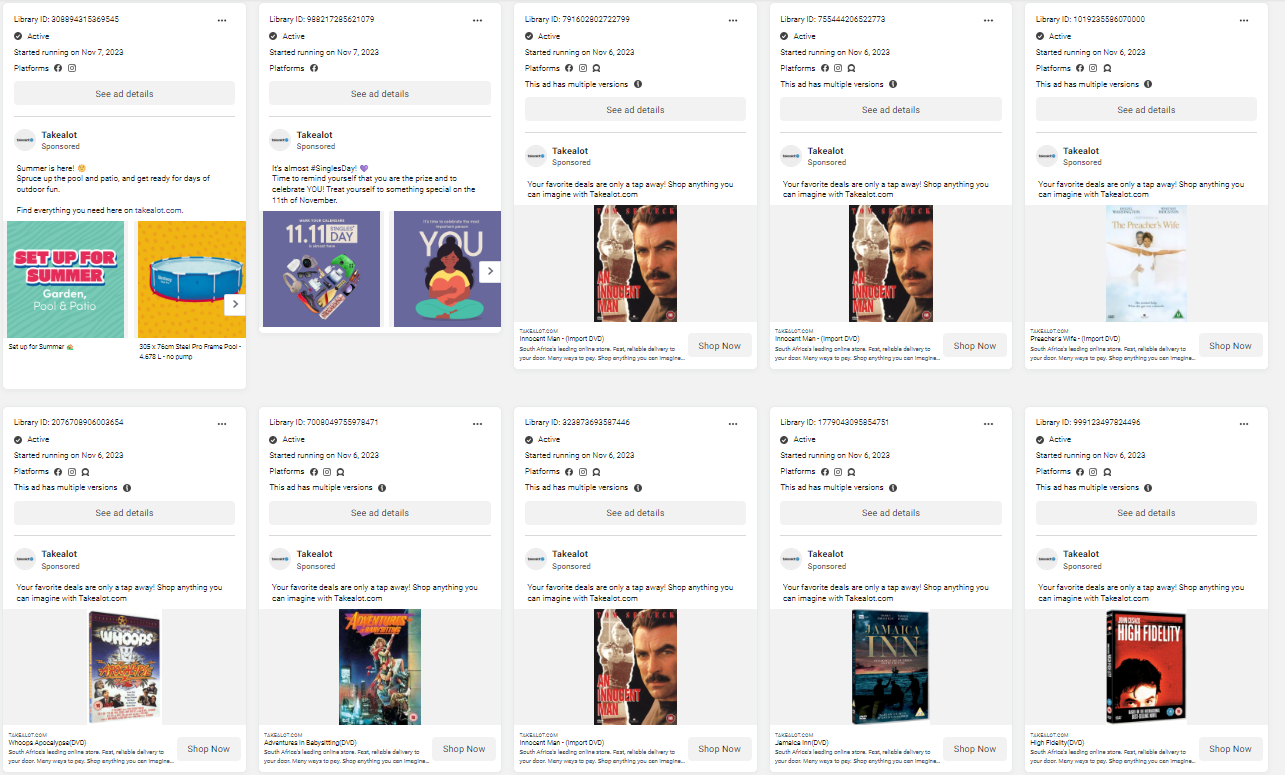The height and width of the screenshot is (775, 1285).
Task: Shop Now for Preacher's Wife DVD
Action: (x=1230, y=346)
